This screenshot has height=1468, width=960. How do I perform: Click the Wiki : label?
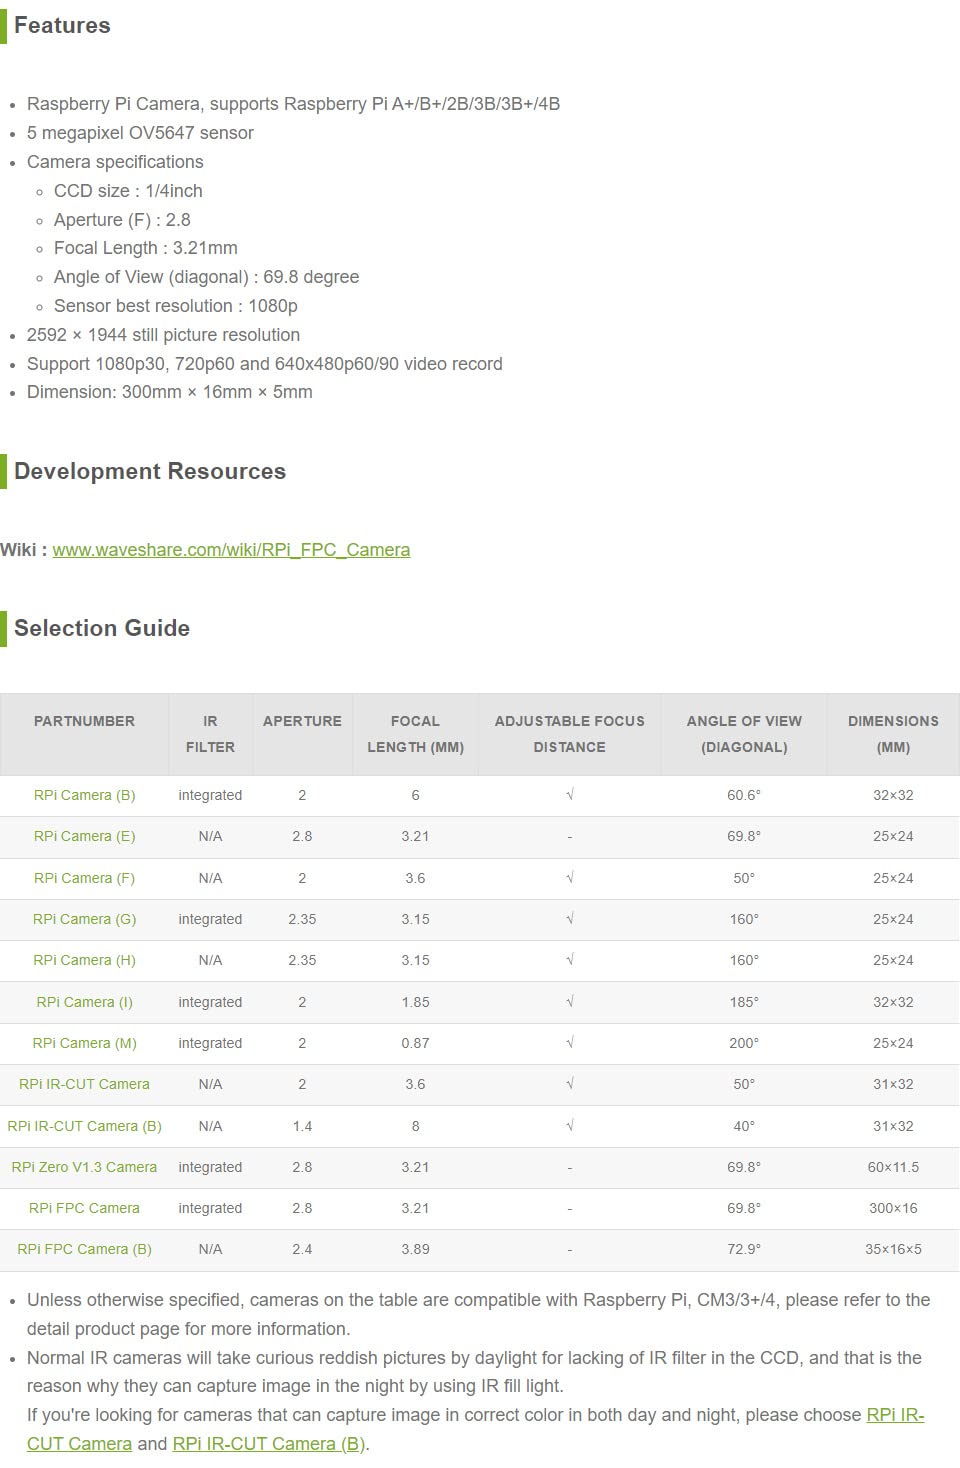click(24, 550)
